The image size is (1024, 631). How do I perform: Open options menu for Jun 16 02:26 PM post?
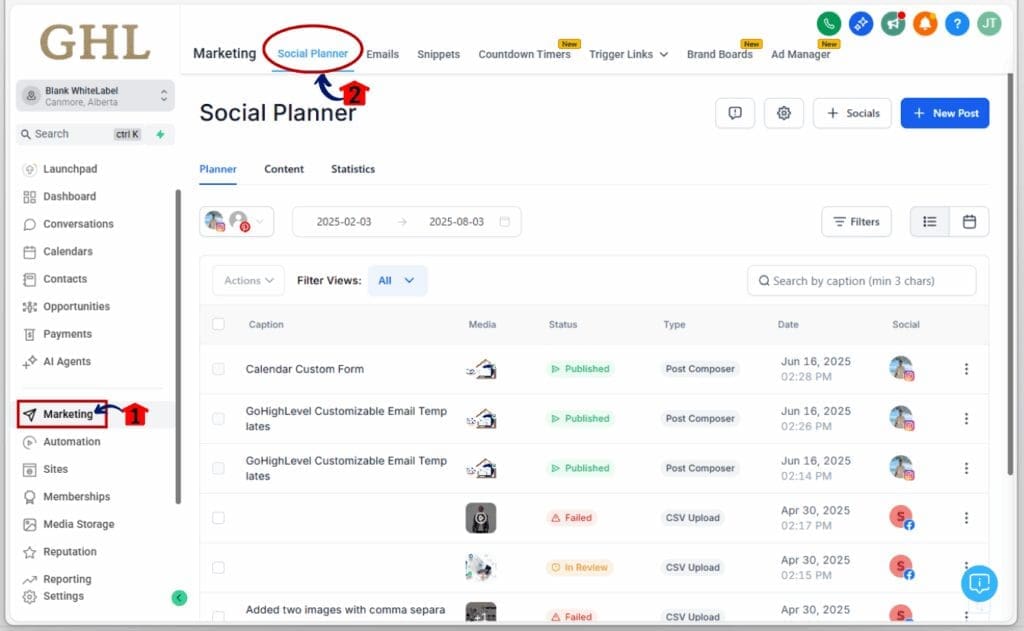(x=966, y=419)
